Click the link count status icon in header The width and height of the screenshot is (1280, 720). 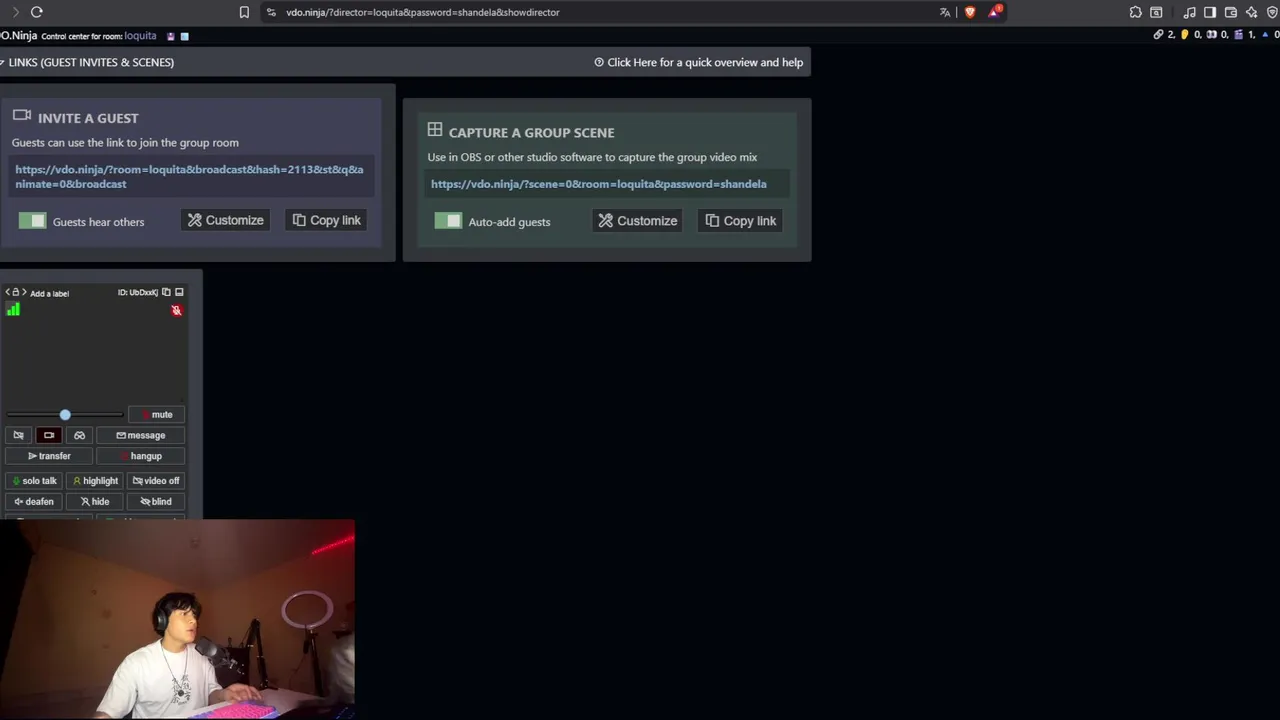pos(1159,35)
